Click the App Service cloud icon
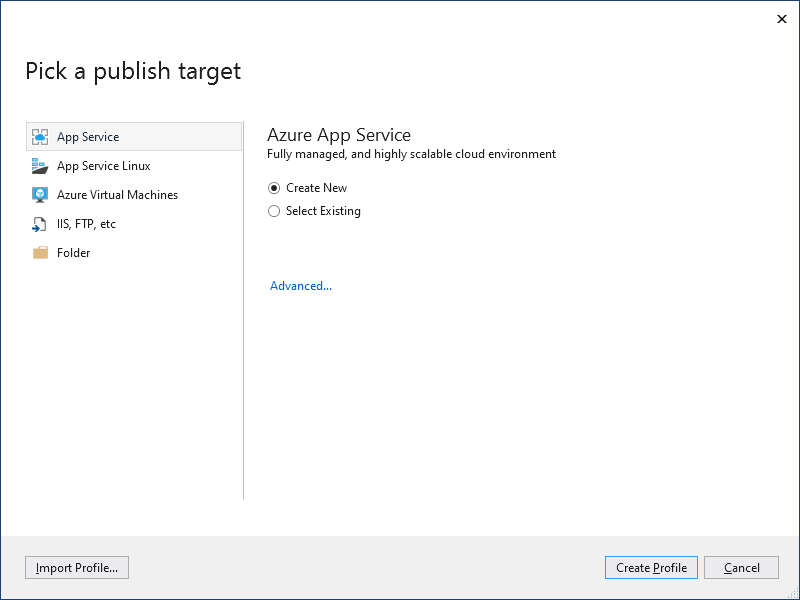Viewport: 800px width, 600px height. pyautogui.click(x=40, y=137)
